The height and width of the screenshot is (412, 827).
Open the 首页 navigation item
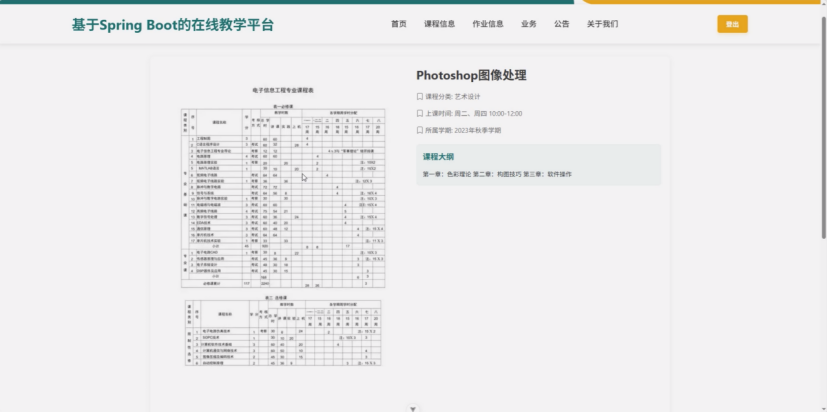[399, 24]
